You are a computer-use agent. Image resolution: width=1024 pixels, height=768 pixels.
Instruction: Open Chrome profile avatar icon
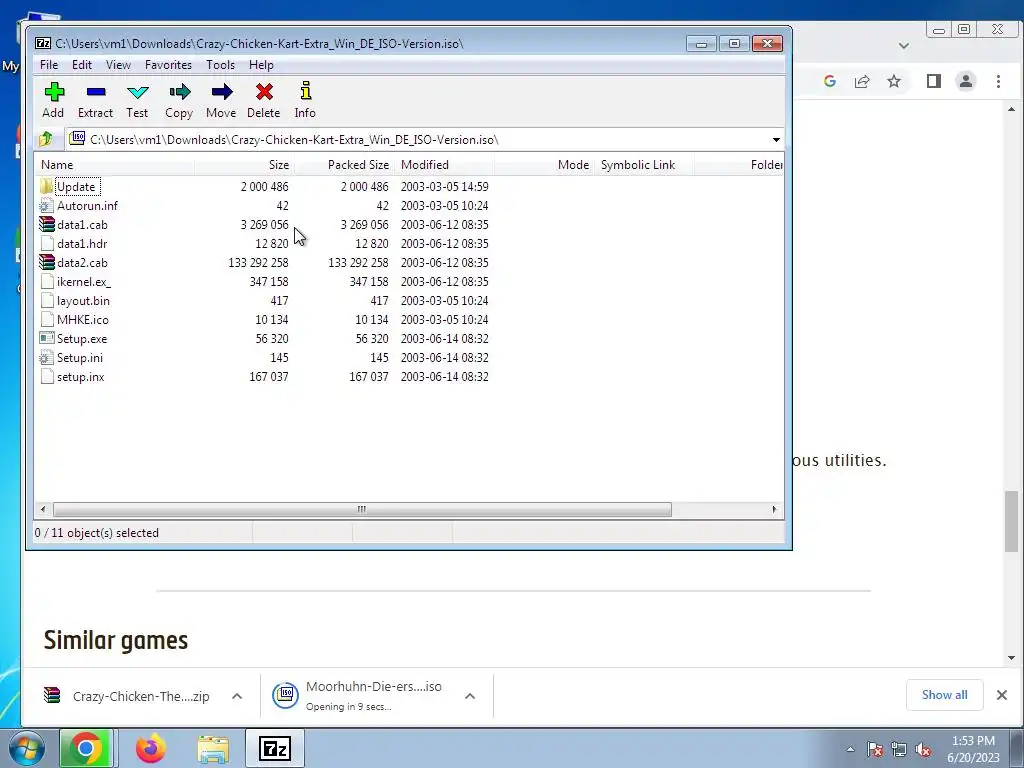point(966,81)
